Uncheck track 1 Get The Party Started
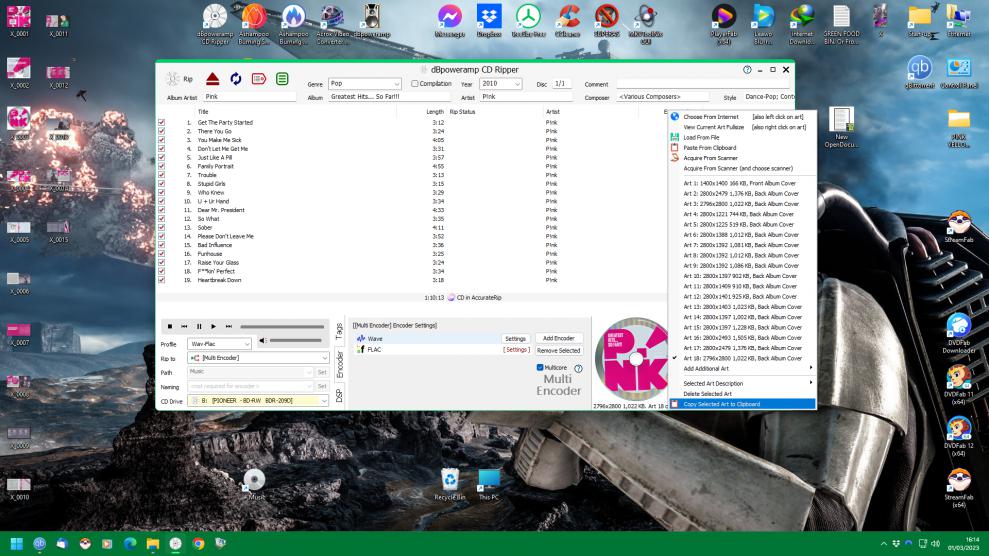This screenshot has height=556, width=989. (x=162, y=122)
